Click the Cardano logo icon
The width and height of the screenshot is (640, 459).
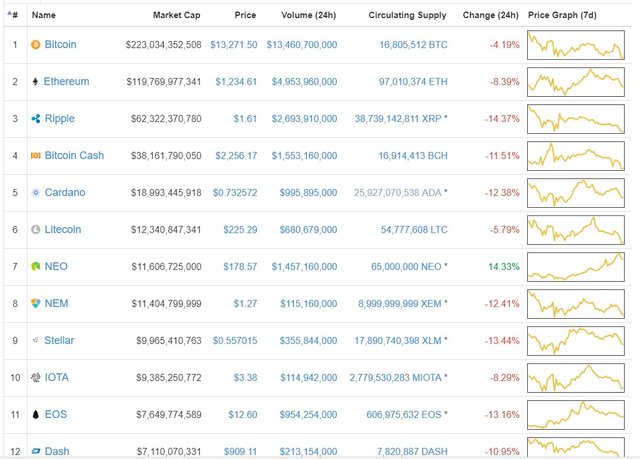(x=36, y=193)
